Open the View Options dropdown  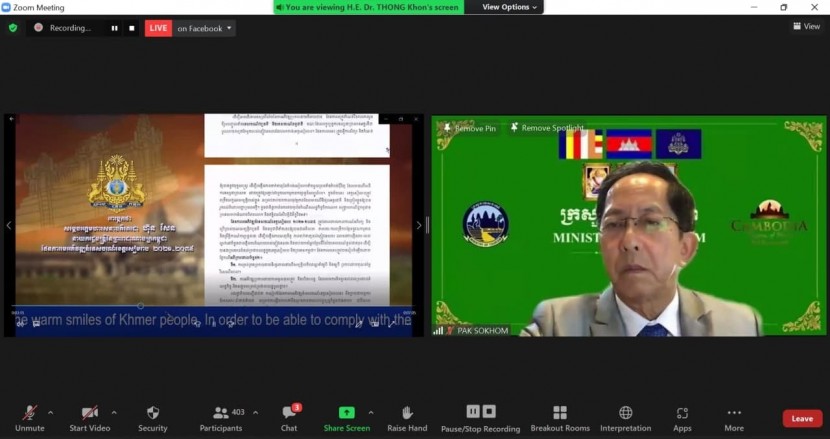point(509,7)
